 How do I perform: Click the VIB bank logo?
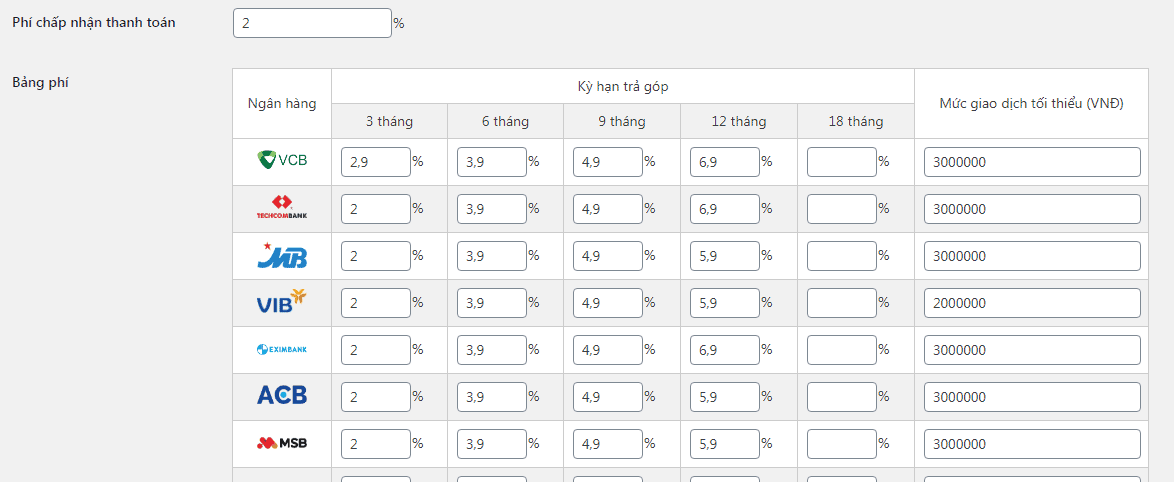tap(282, 302)
